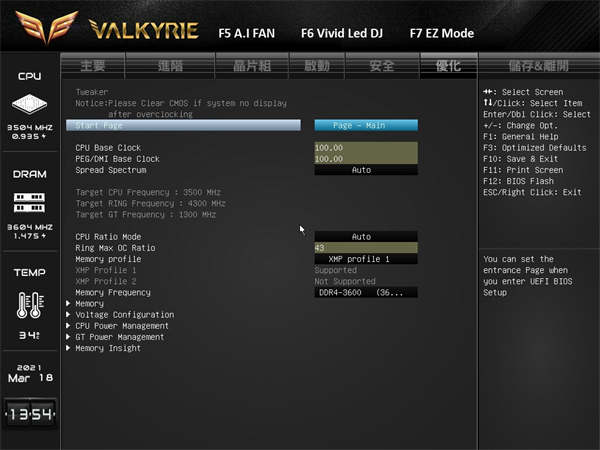Screen dimensions: 600x450
Task: Open Memory Frequency DDR4-3600 dropdown
Action: click(366, 292)
